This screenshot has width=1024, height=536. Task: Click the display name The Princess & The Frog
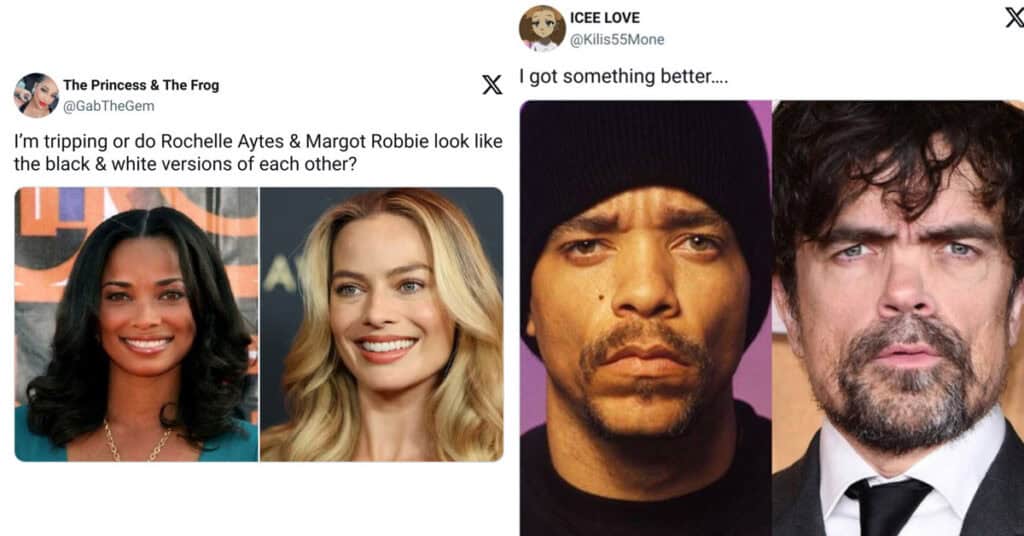coord(141,85)
